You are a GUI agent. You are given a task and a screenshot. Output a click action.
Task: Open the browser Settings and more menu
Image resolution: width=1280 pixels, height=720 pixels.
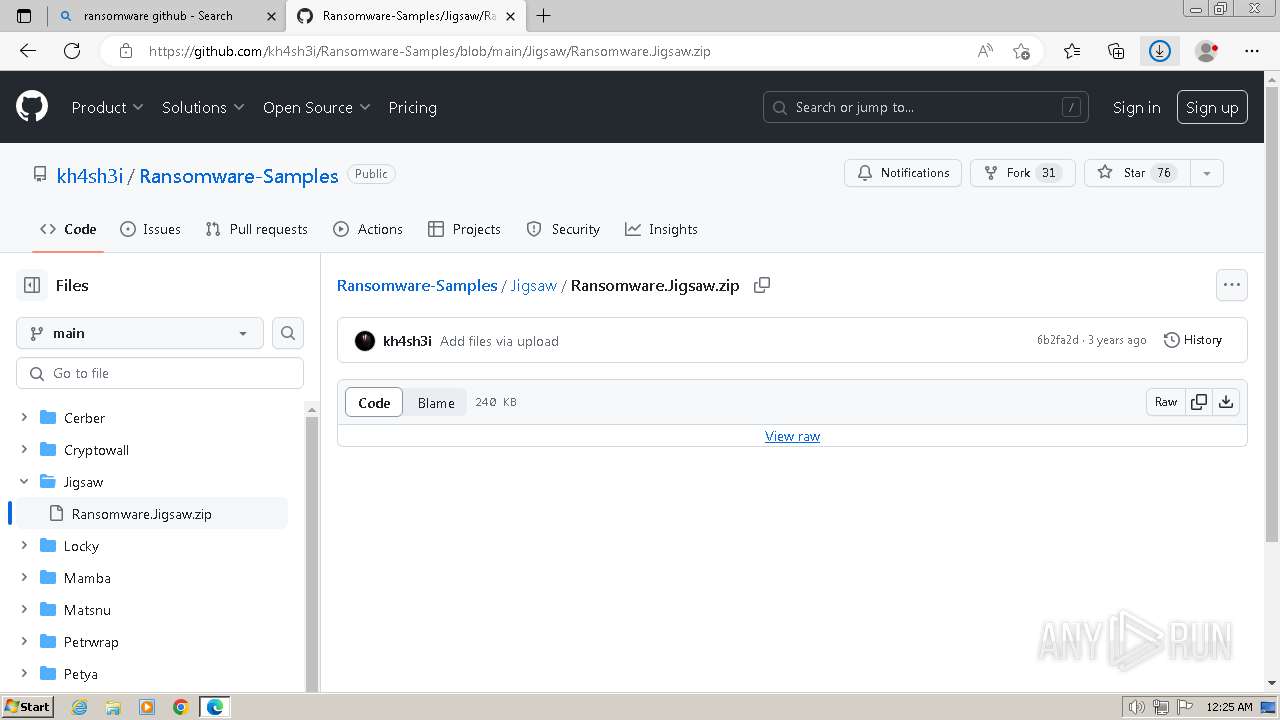(x=1252, y=51)
